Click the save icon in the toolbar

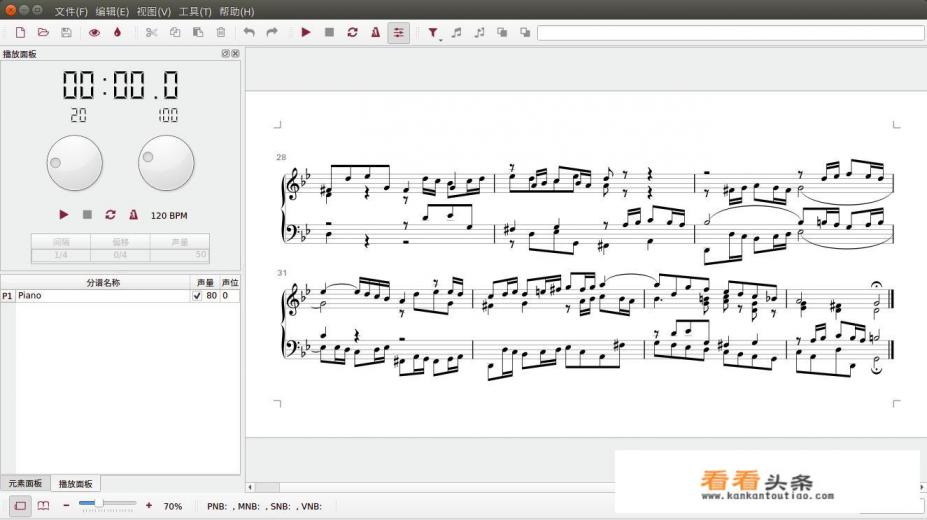(x=66, y=33)
